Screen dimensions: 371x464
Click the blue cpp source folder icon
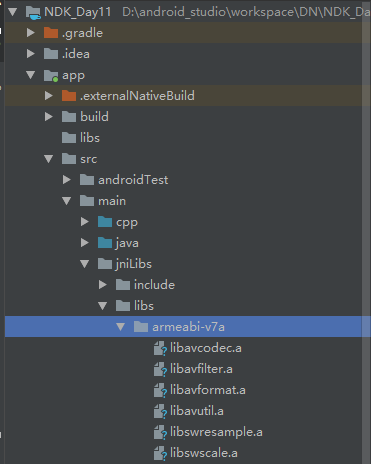(105, 222)
